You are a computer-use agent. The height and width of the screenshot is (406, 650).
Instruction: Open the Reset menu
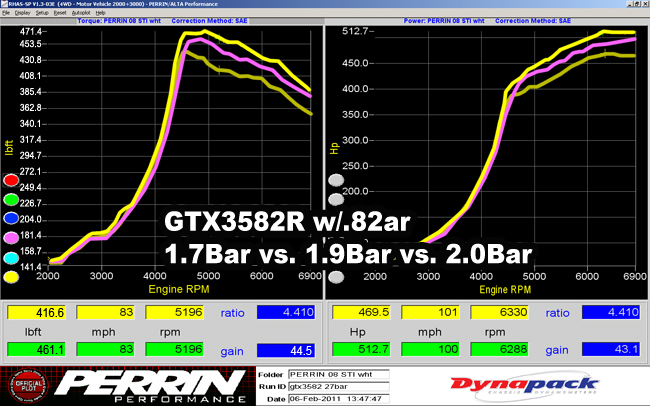click(60, 13)
